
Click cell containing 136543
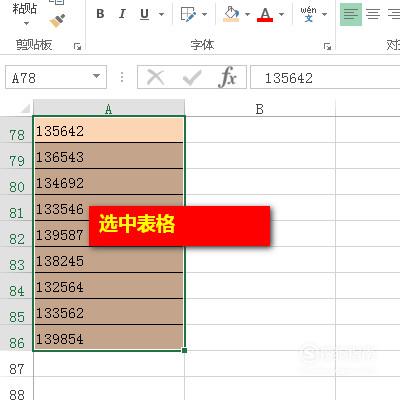click(x=109, y=156)
